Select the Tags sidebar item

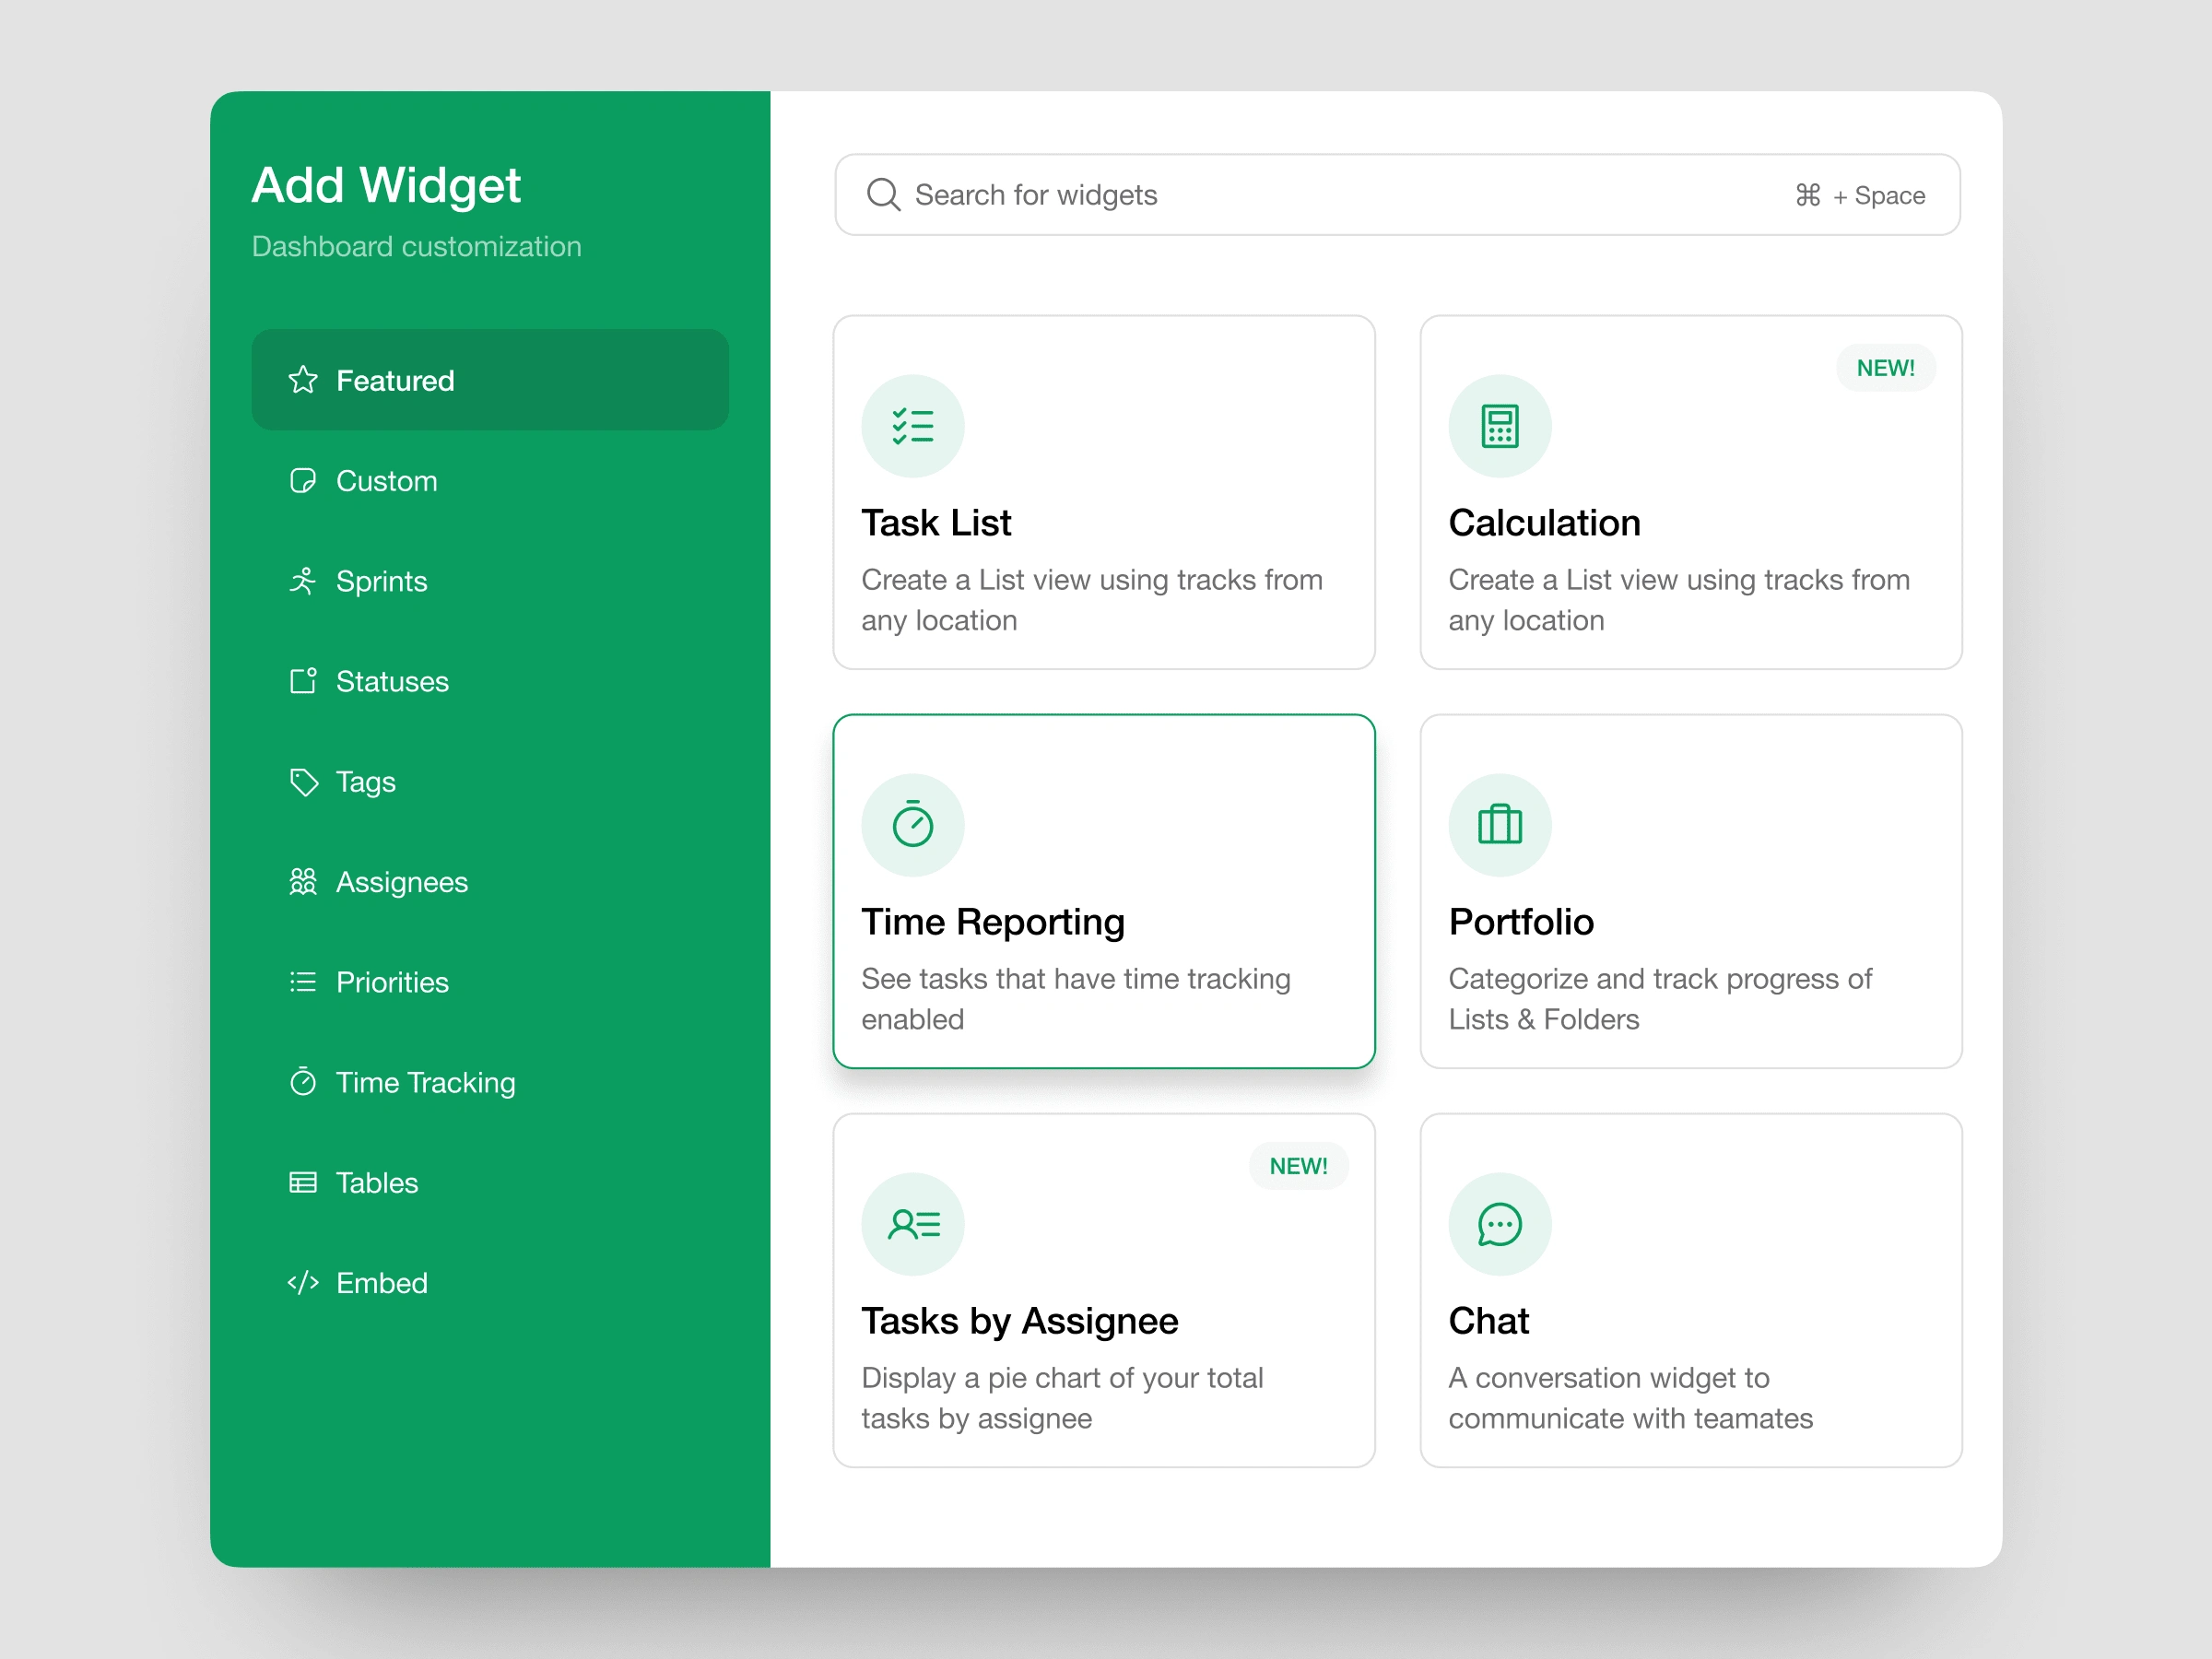tap(365, 782)
